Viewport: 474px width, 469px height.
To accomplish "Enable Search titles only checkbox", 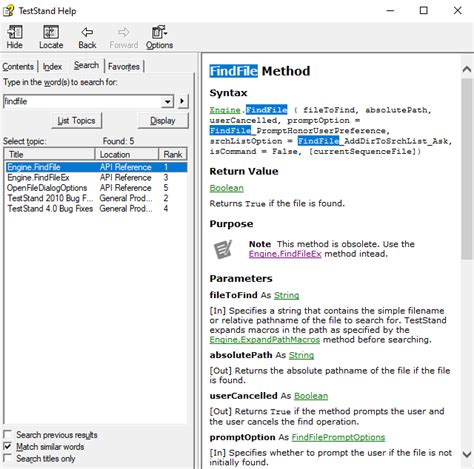I will point(7,458).
